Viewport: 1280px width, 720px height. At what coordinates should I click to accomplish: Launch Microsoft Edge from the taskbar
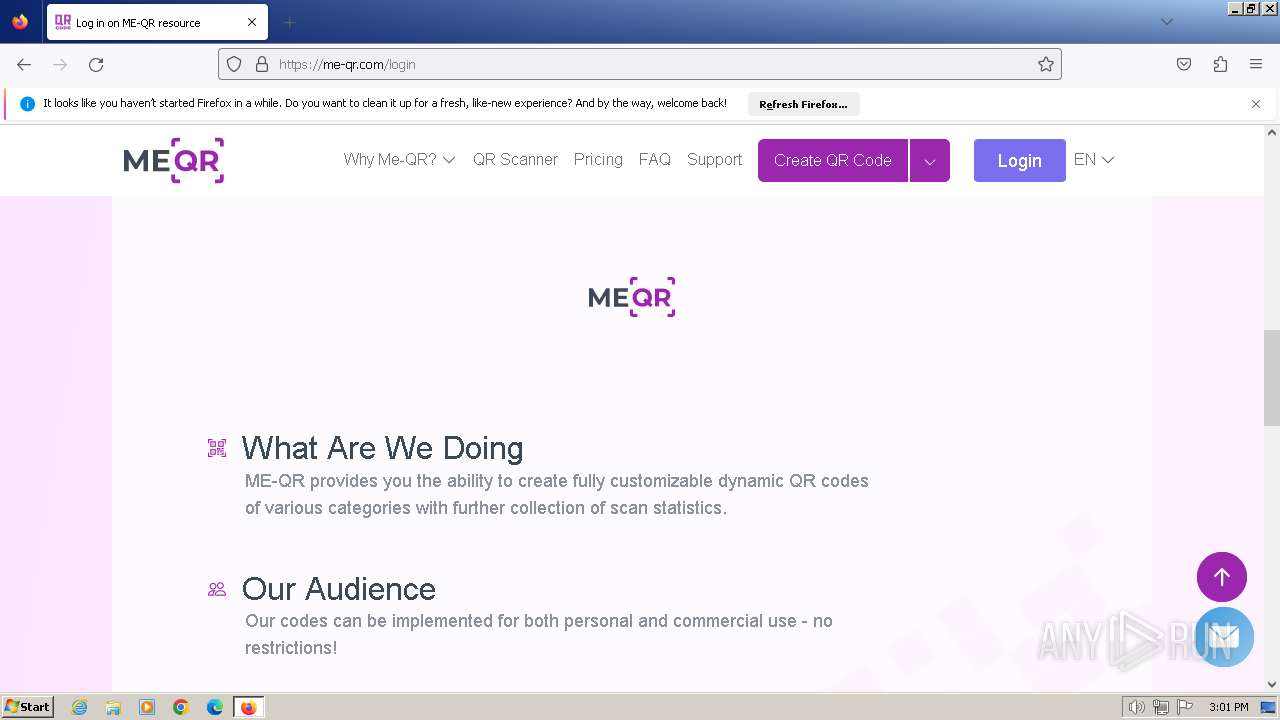(x=215, y=707)
